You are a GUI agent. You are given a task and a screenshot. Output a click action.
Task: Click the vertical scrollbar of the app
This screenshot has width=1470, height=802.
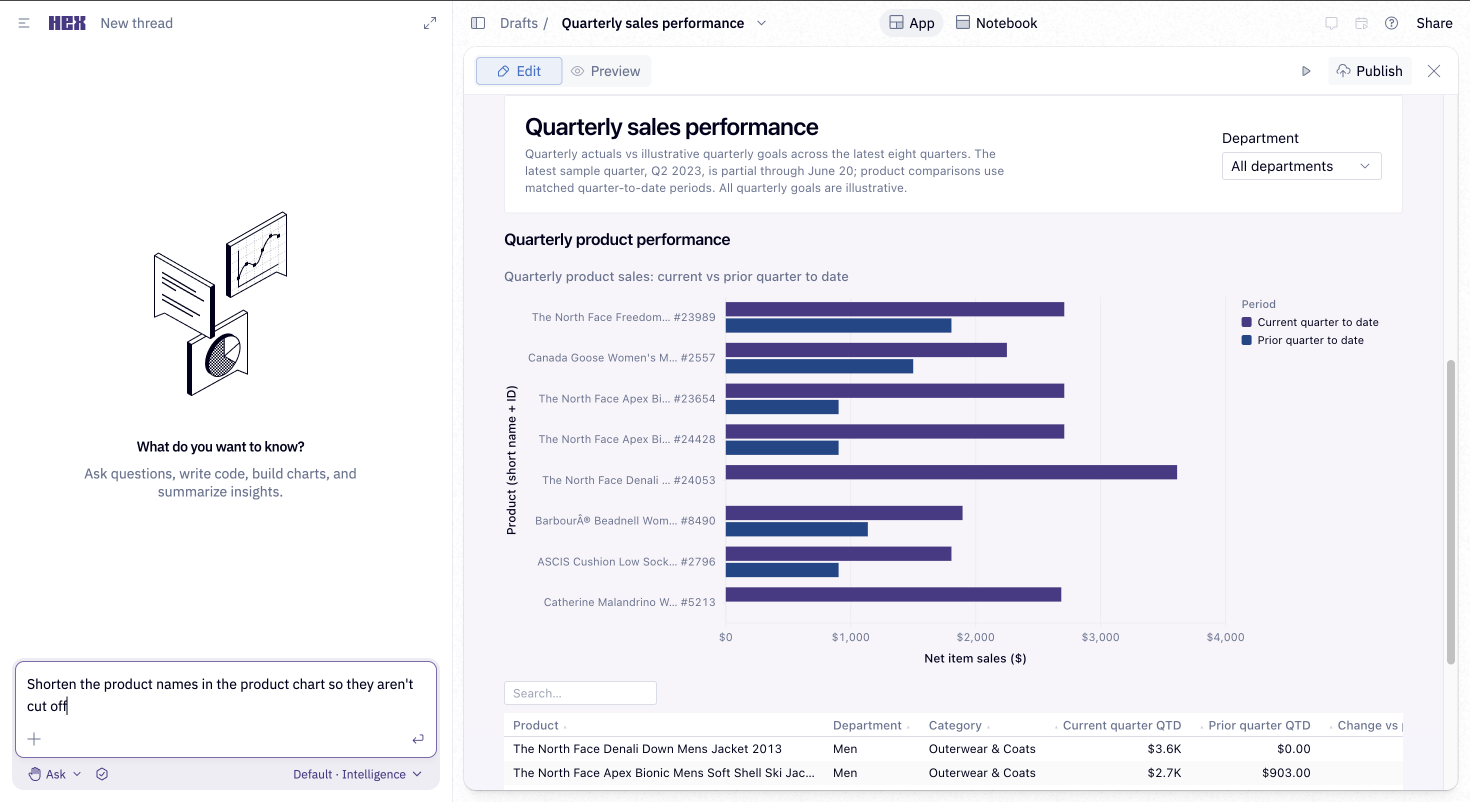click(x=1451, y=512)
